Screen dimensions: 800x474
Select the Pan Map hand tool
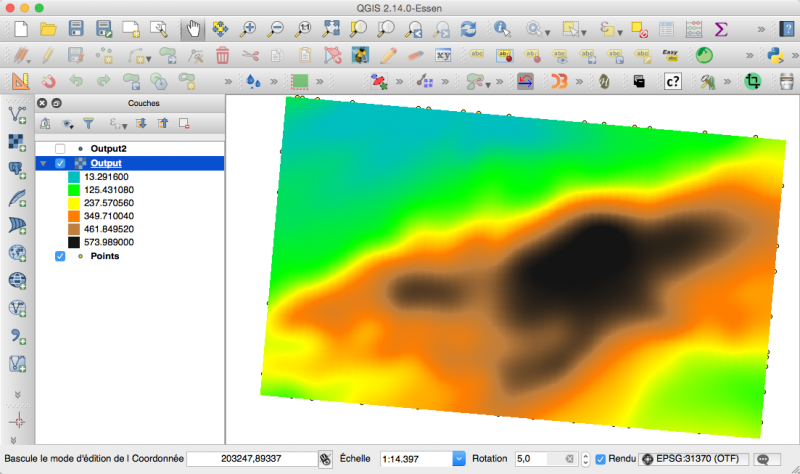[191, 30]
